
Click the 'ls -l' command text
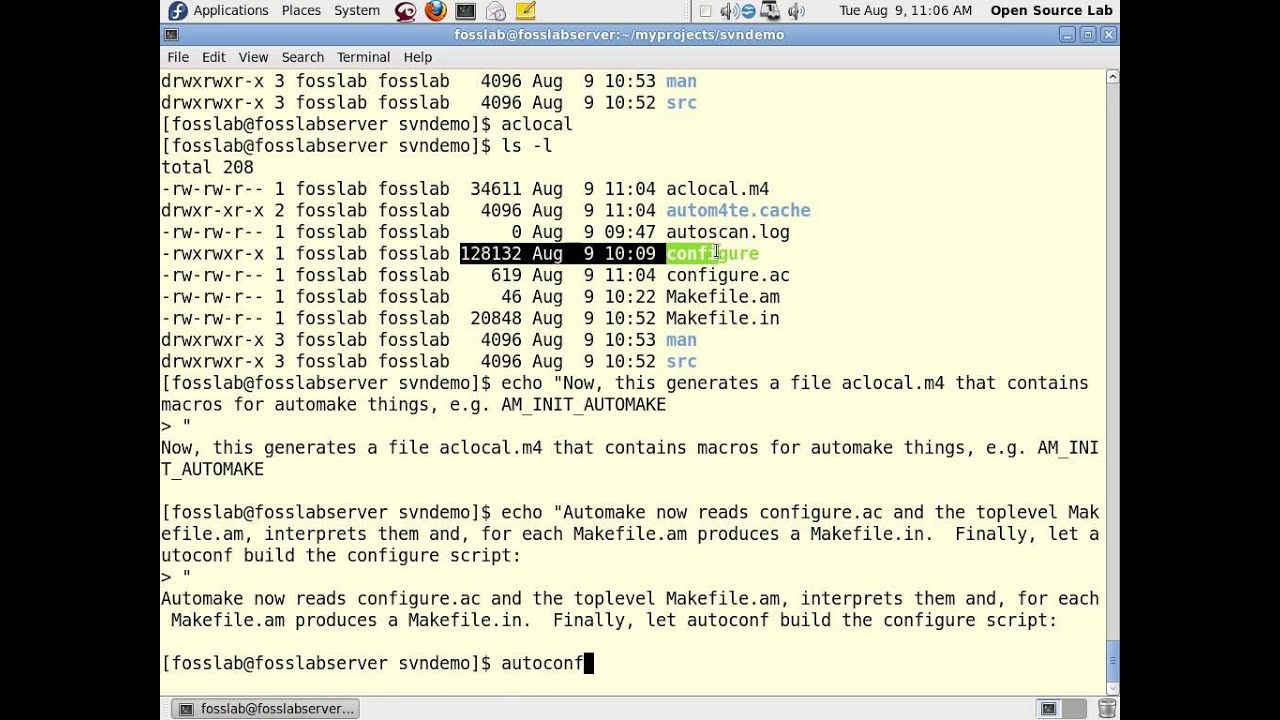point(527,146)
